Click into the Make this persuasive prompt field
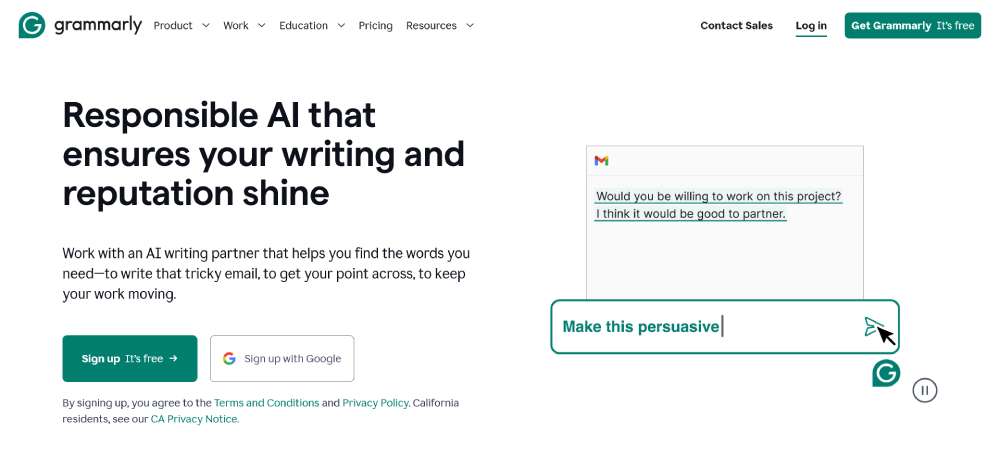This screenshot has width=1000, height=458. (700, 327)
